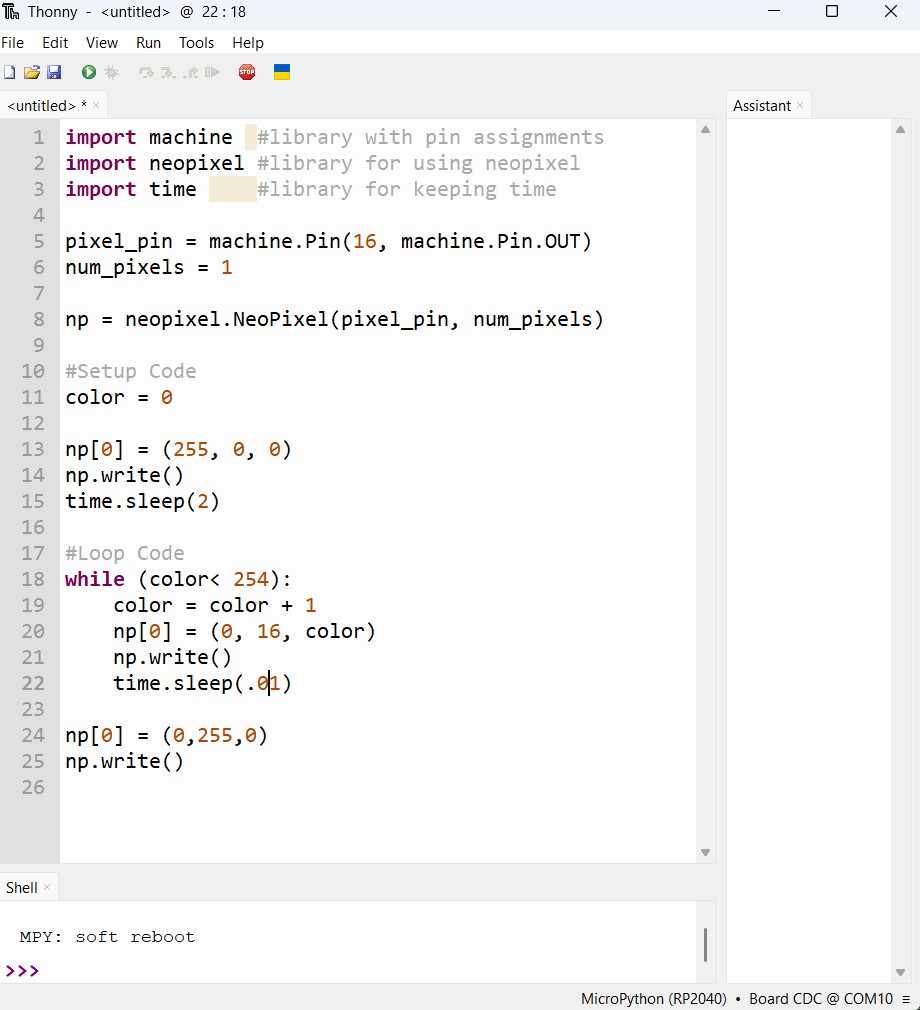
Task: Click Assistant panel scrollbar down arrow
Action: coord(901,973)
